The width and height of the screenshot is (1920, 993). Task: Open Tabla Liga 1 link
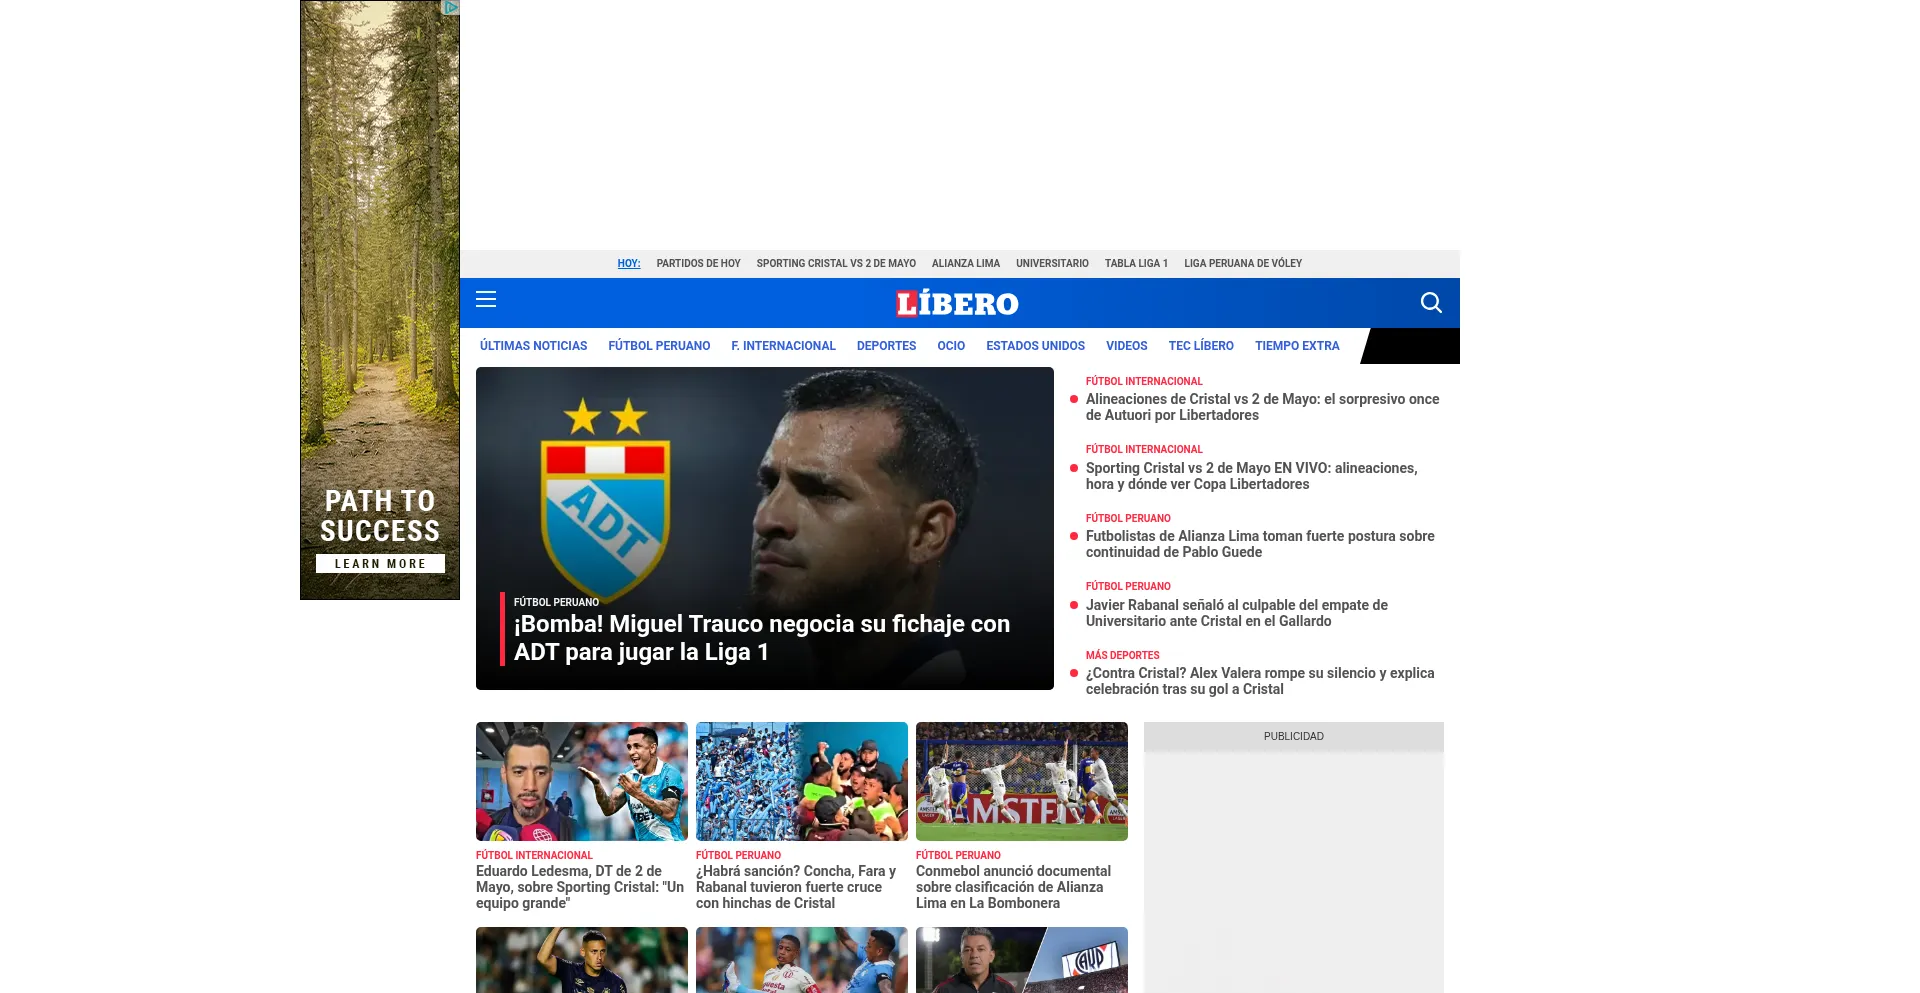click(1136, 264)
